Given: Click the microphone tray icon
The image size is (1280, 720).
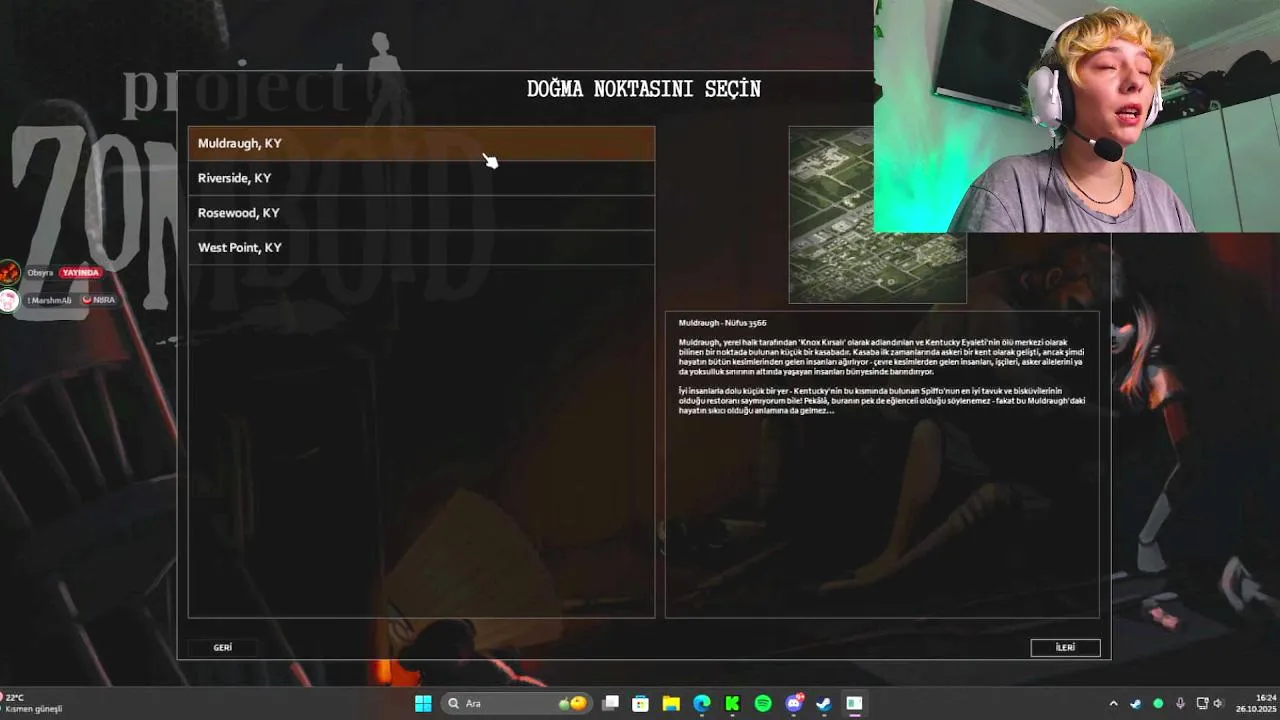Looking at the screenshot, I should click(1181, 703).
